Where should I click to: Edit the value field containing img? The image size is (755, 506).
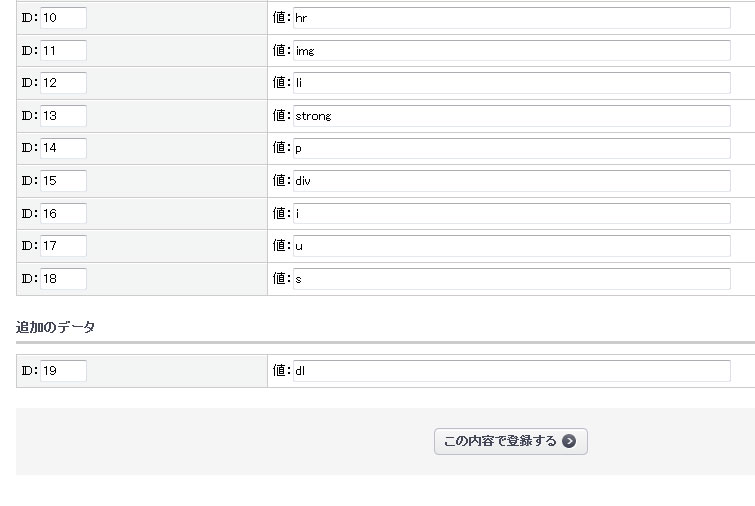pyautogui.click(x=512, y=51)
